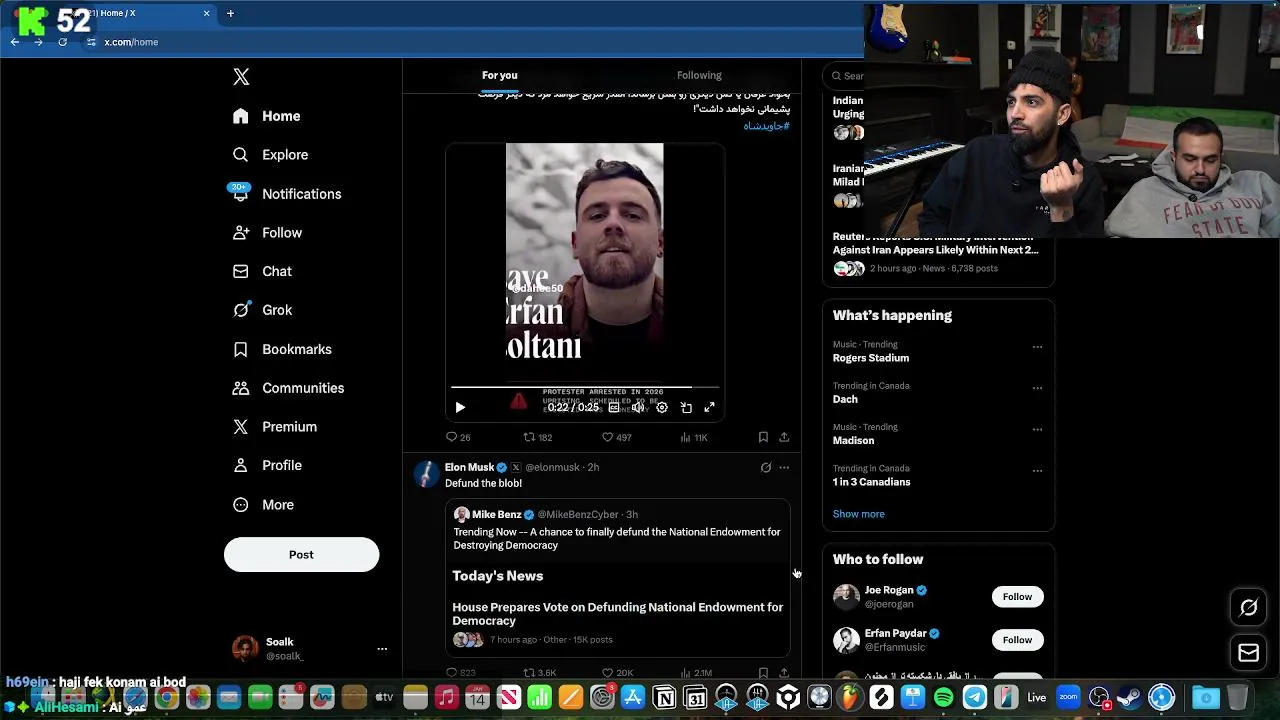Seek on the video progress bar
The image size is (1280, 720).
click(585, 387)
